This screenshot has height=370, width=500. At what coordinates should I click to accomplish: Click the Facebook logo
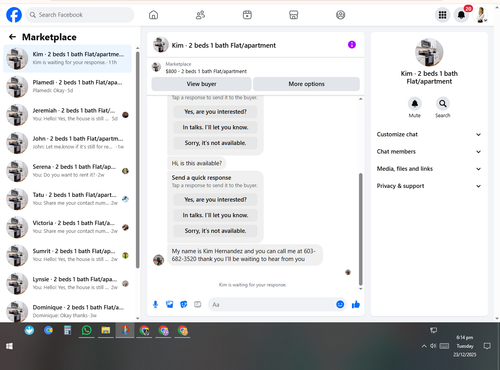(14, 15)
